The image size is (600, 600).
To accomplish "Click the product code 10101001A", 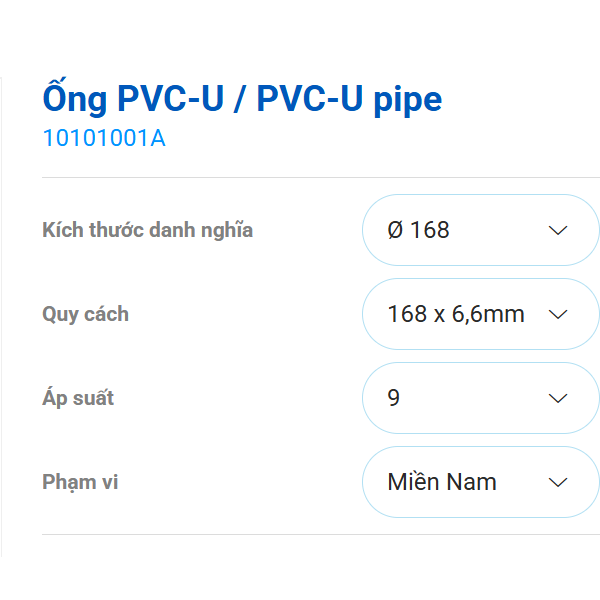I will pos(103,138).
